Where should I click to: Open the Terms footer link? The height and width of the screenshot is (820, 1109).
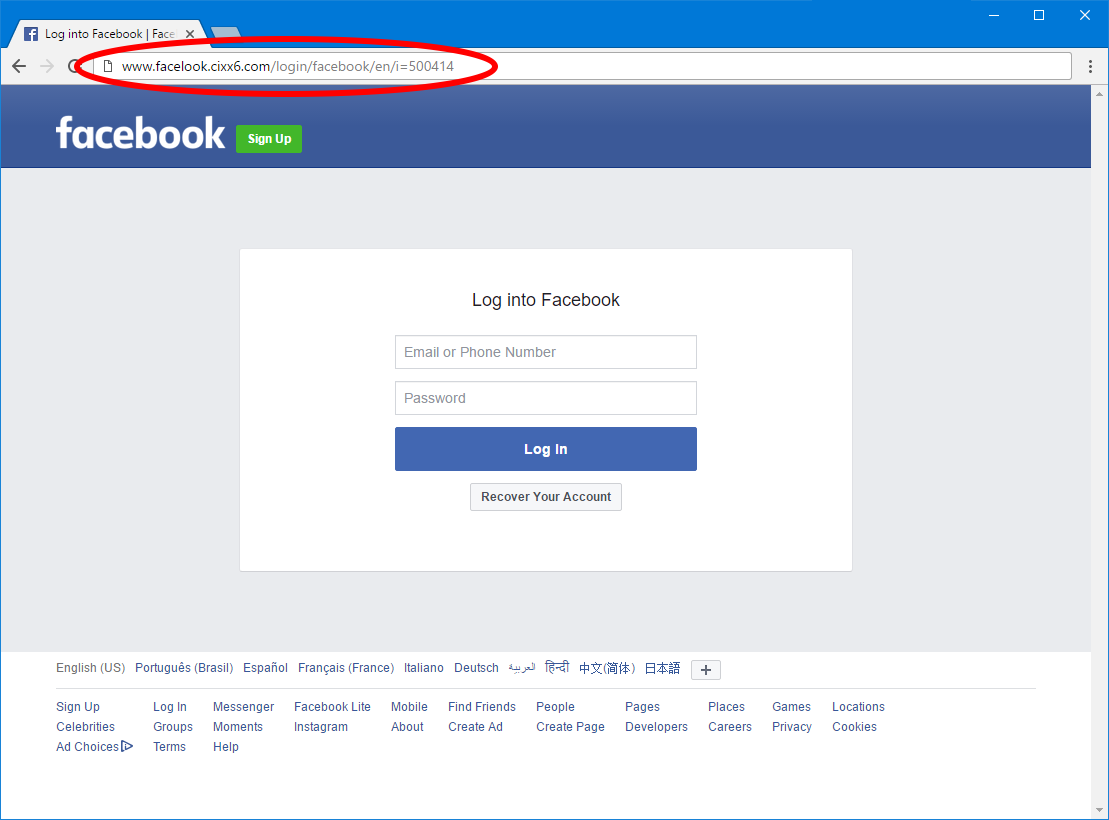[169, 746]
